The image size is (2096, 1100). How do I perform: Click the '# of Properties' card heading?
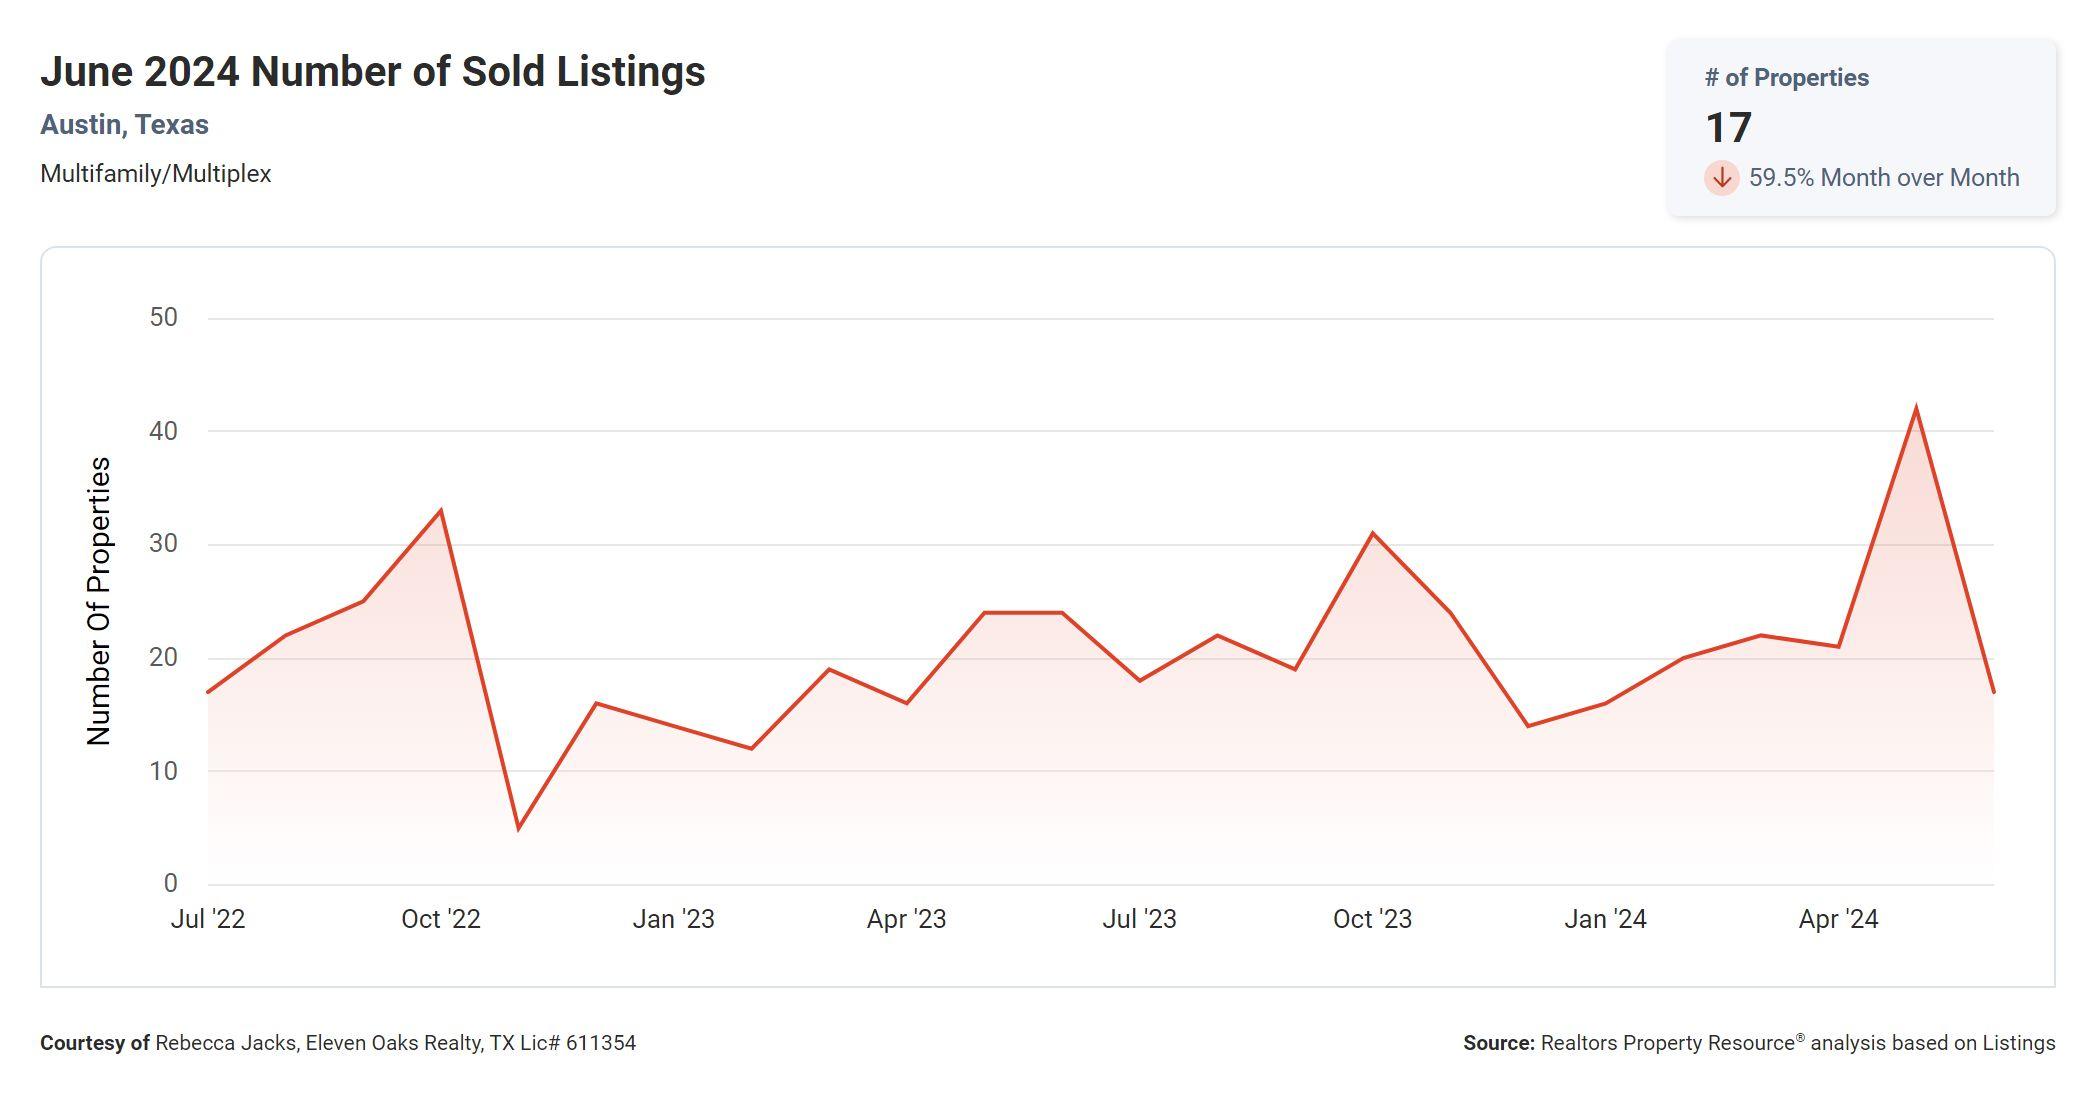click(x=1786, y=78)
